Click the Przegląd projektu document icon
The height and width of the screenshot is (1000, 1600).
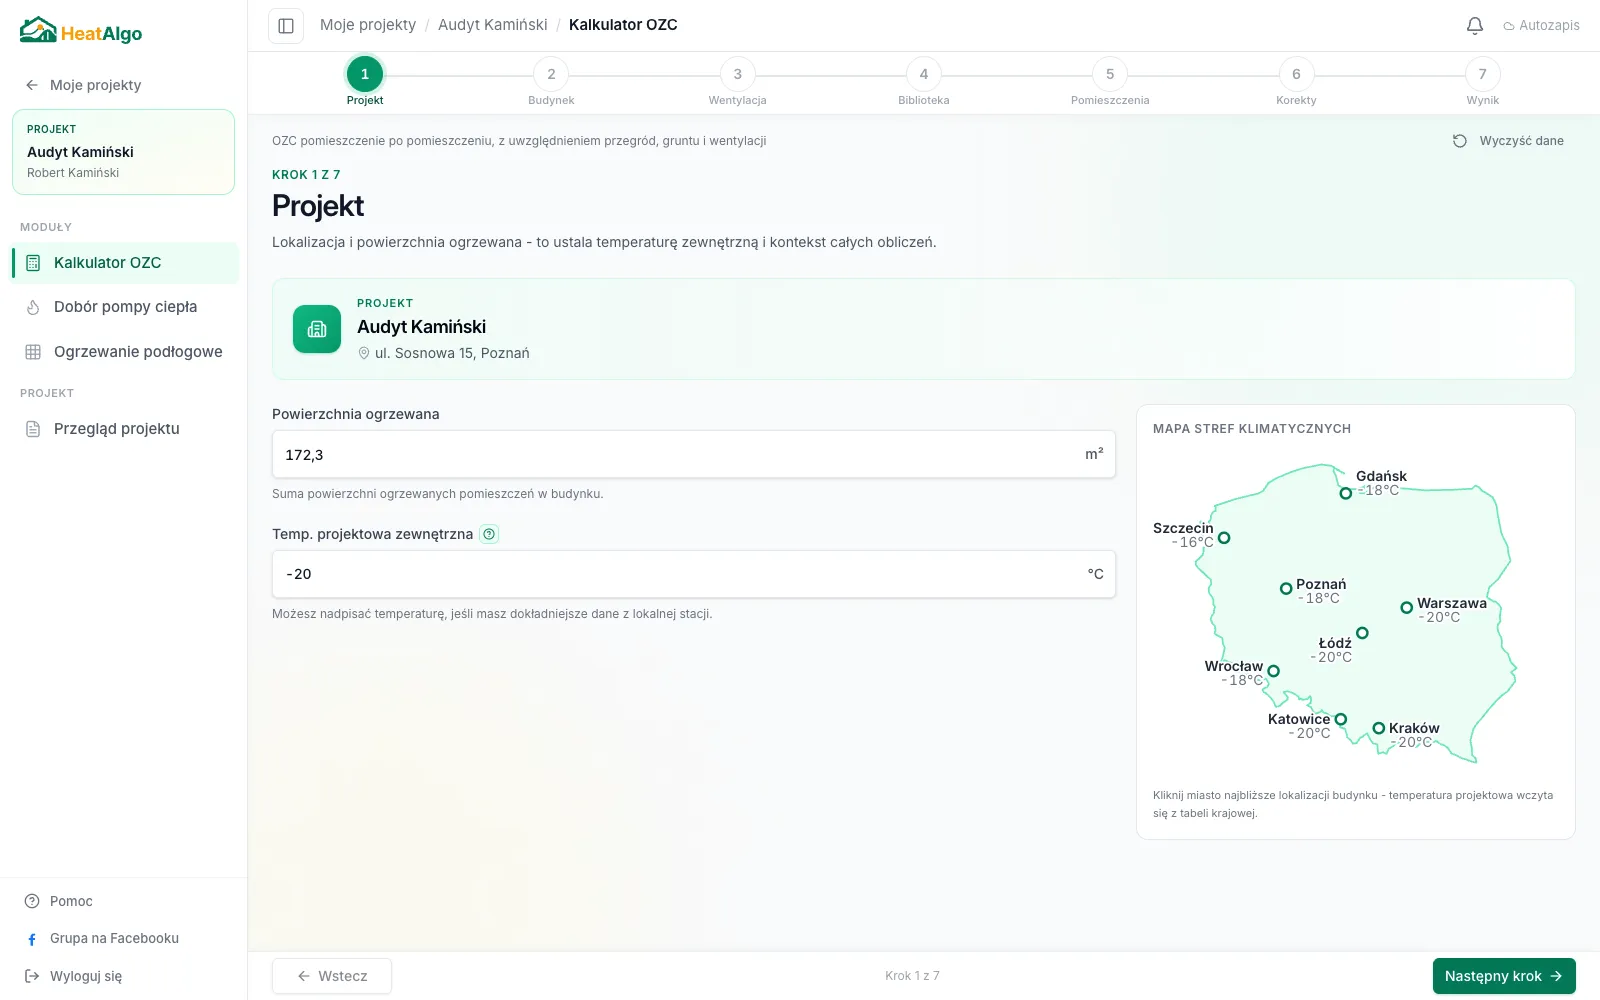tap(33, 429)
